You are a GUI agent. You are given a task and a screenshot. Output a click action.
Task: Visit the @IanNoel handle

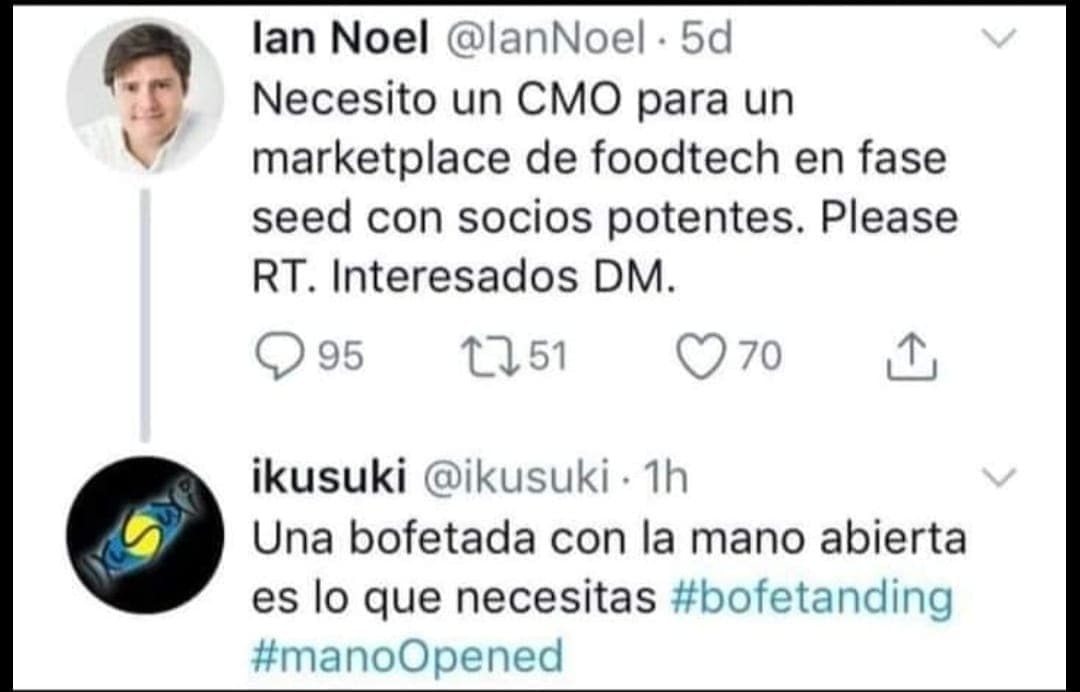pyautogui.click(x=547, y=39)
